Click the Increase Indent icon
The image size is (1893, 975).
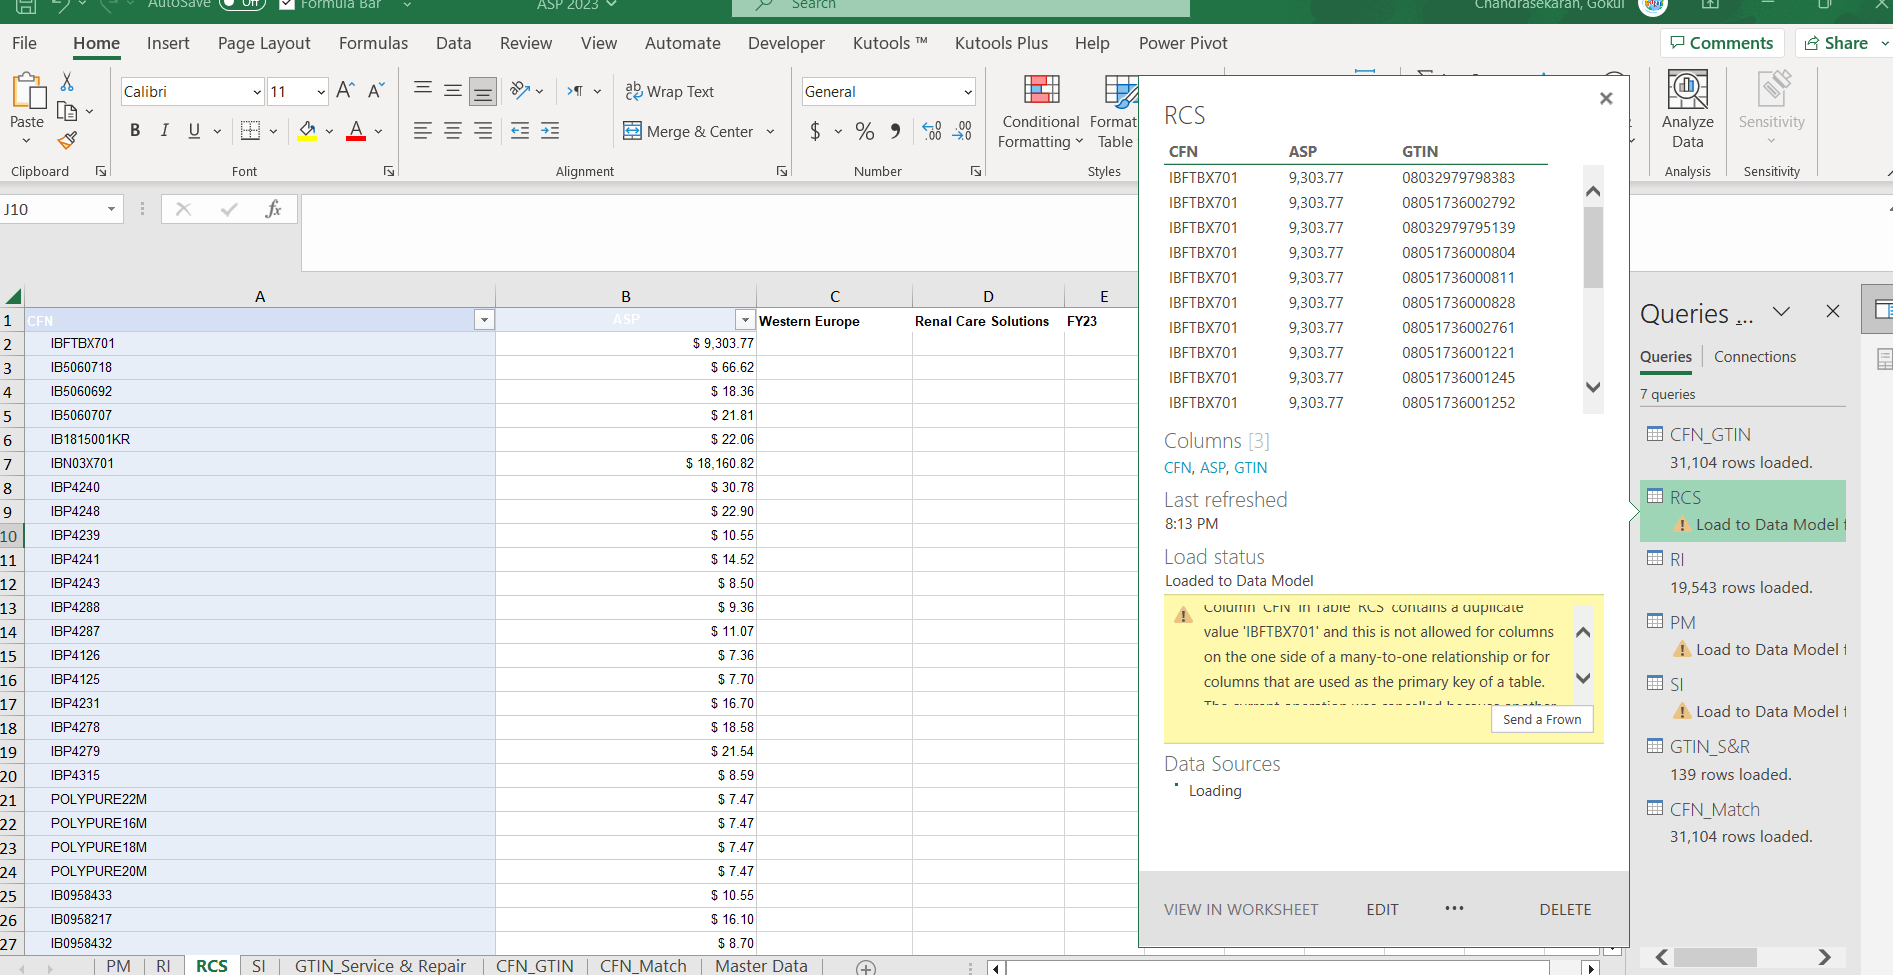click(x=550, y=131)
